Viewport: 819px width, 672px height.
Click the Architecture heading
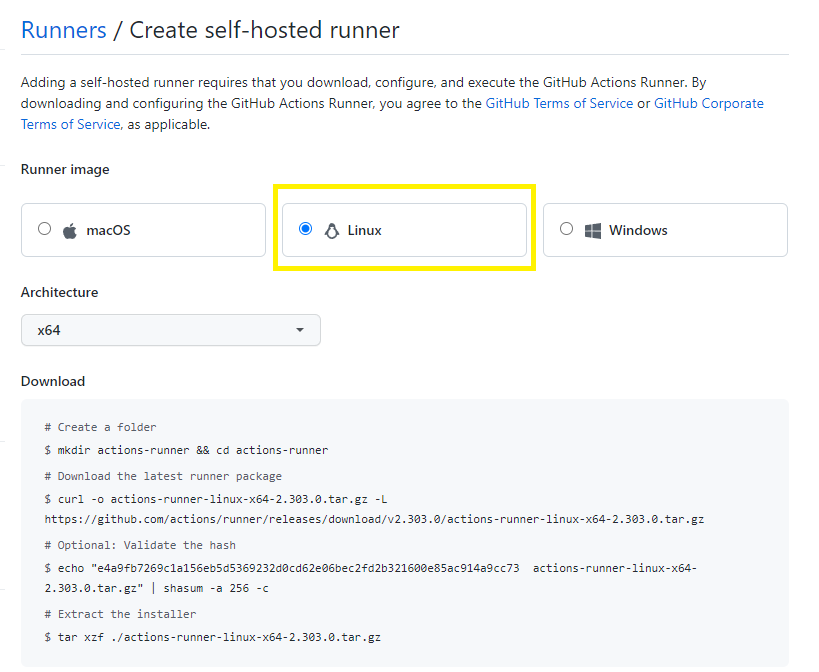[x=60, y=292]
